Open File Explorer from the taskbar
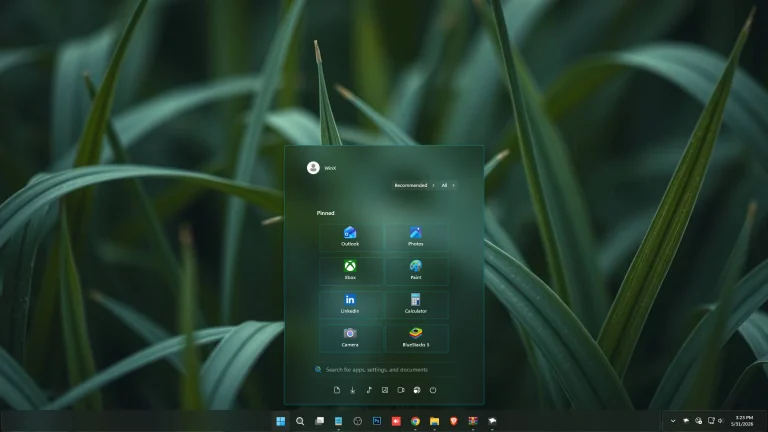This screenshot has width=768, height=432. [x=434, y=421]
